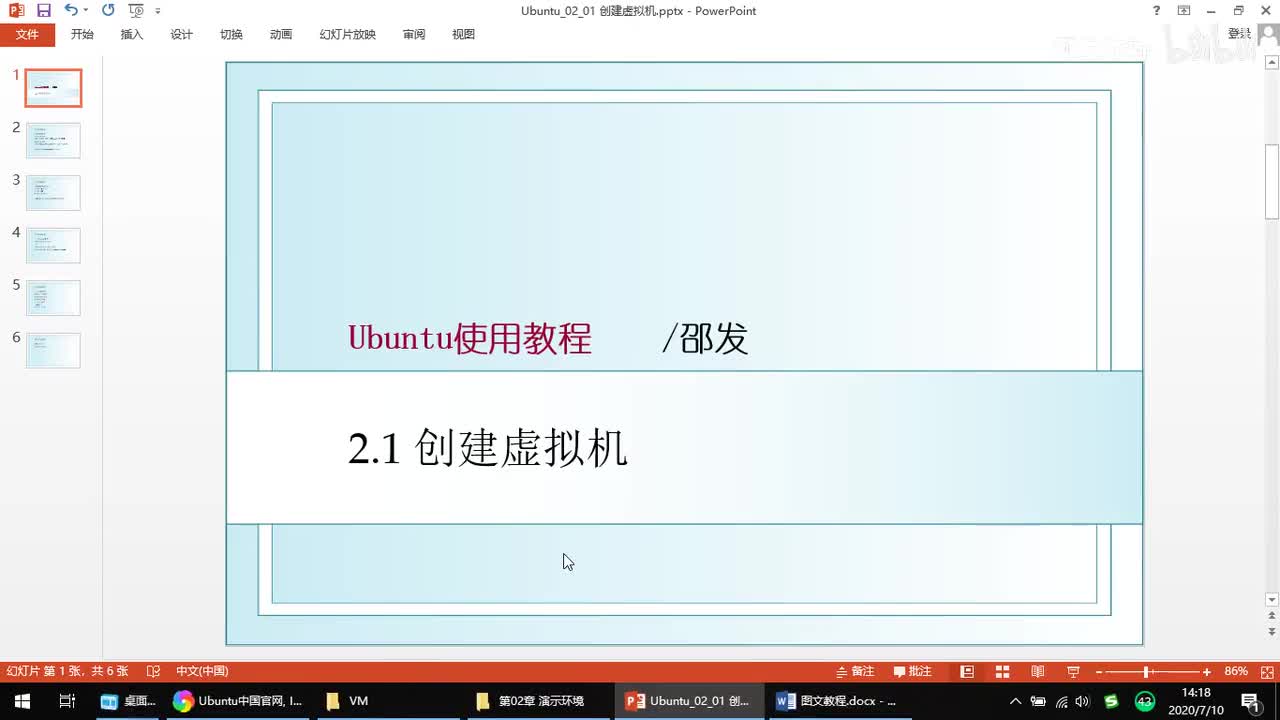Image resolution: width=1280 pixels, height=720 pixels.
Task: Select slide 6 thumbnail
Action: (53, 350)
